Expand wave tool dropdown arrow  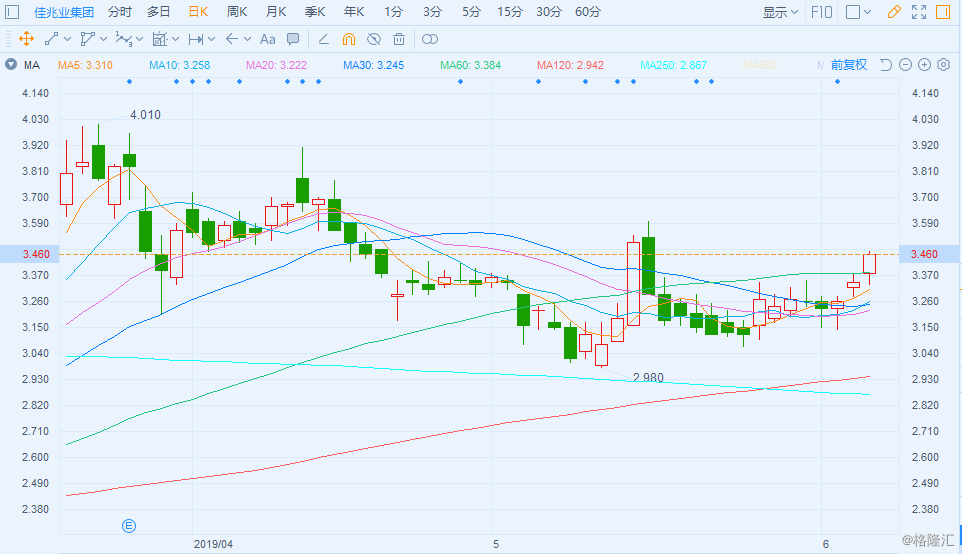[x=139, y=39]
